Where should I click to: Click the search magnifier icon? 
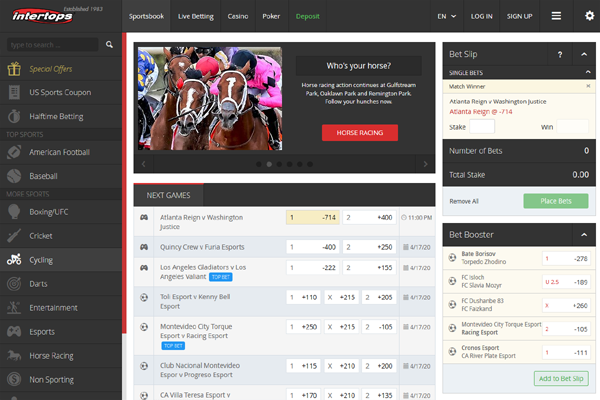[109, 45]
